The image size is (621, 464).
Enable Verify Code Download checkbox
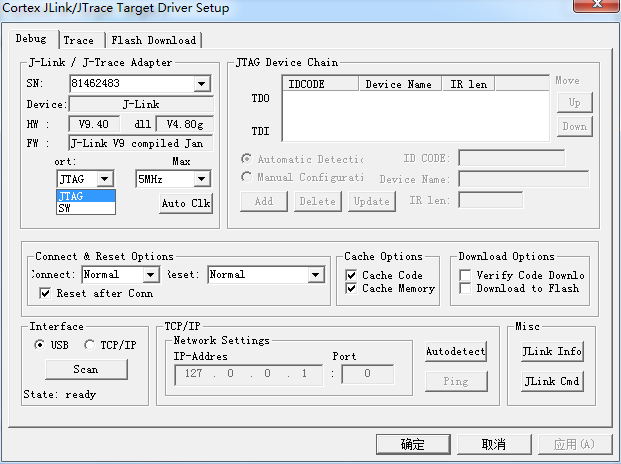point(465,275)
